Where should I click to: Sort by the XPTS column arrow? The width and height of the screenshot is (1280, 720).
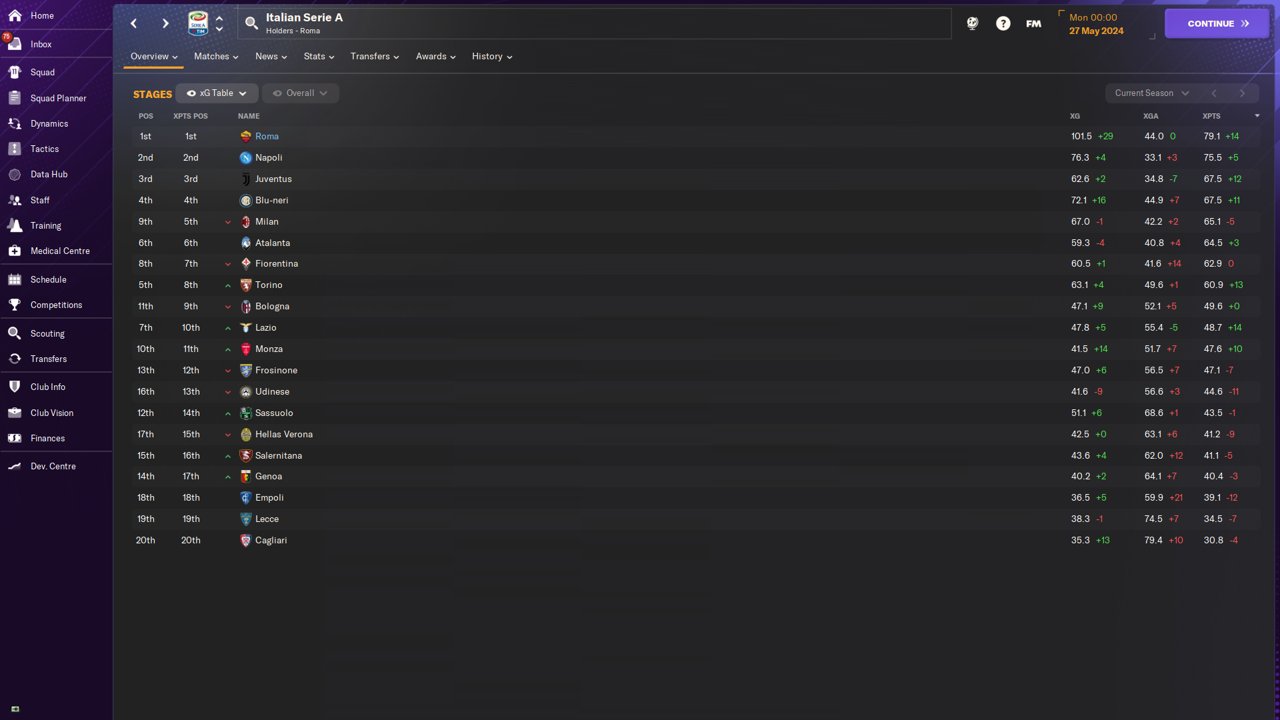click(1257, 116)
